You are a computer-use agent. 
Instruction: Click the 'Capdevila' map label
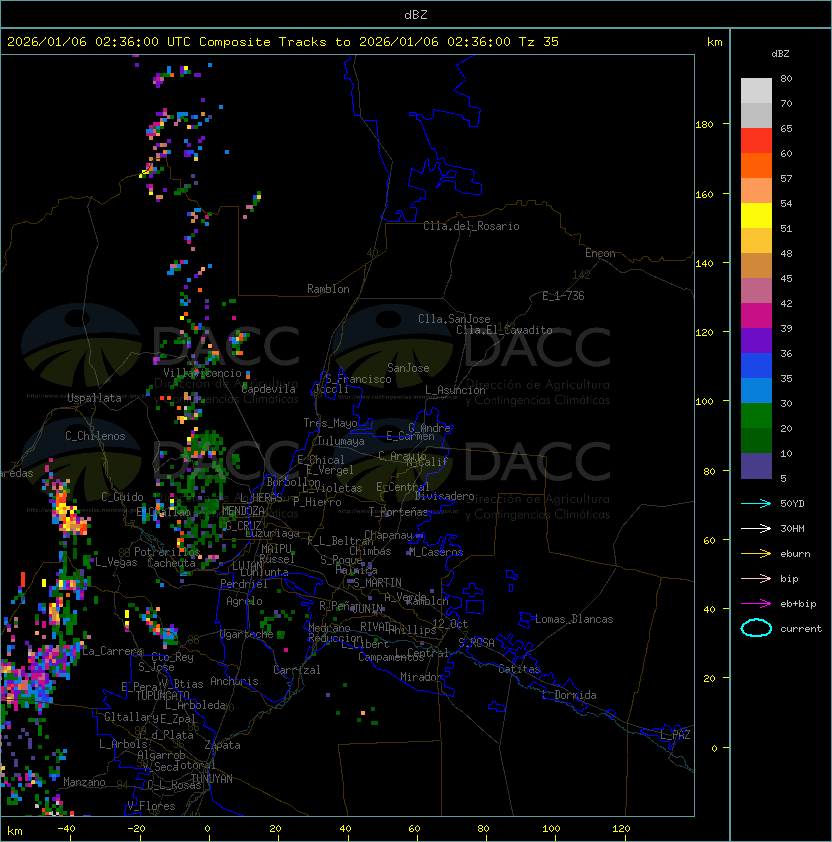tap(269, 389)
